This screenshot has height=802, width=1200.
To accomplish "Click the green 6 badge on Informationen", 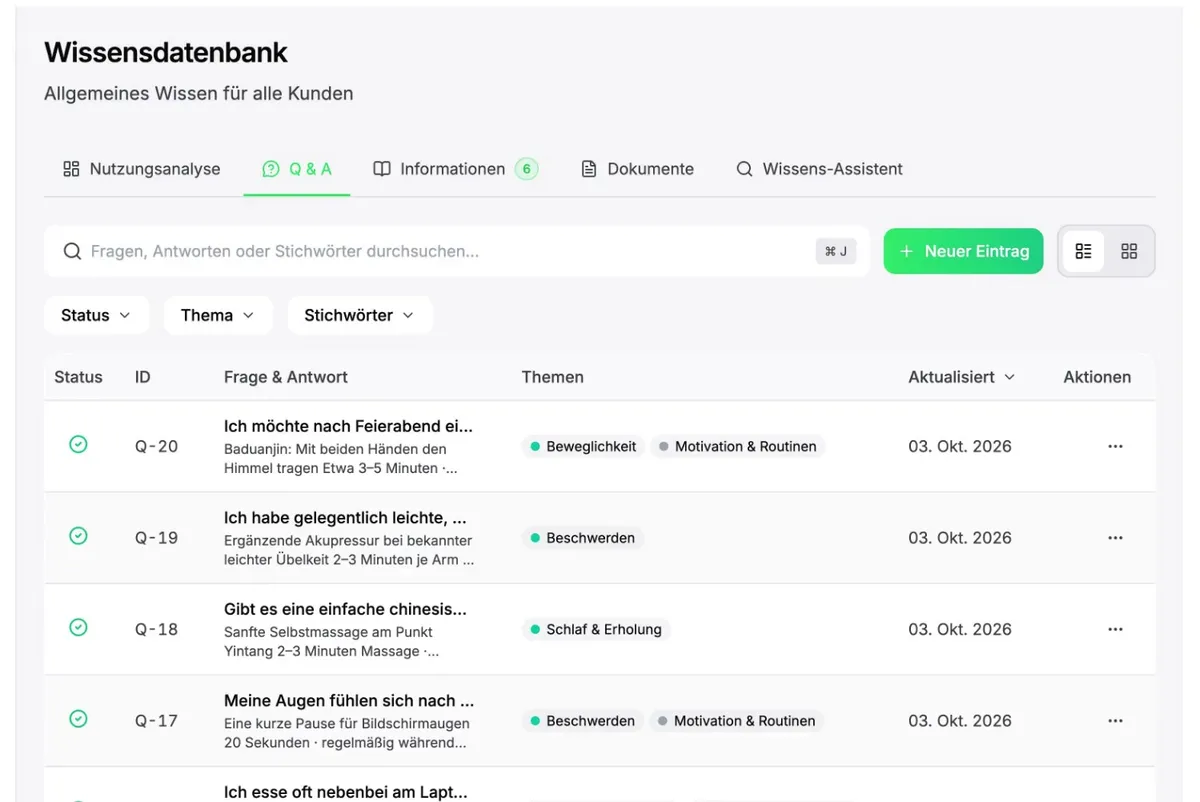I will click(x=527, y=169).
